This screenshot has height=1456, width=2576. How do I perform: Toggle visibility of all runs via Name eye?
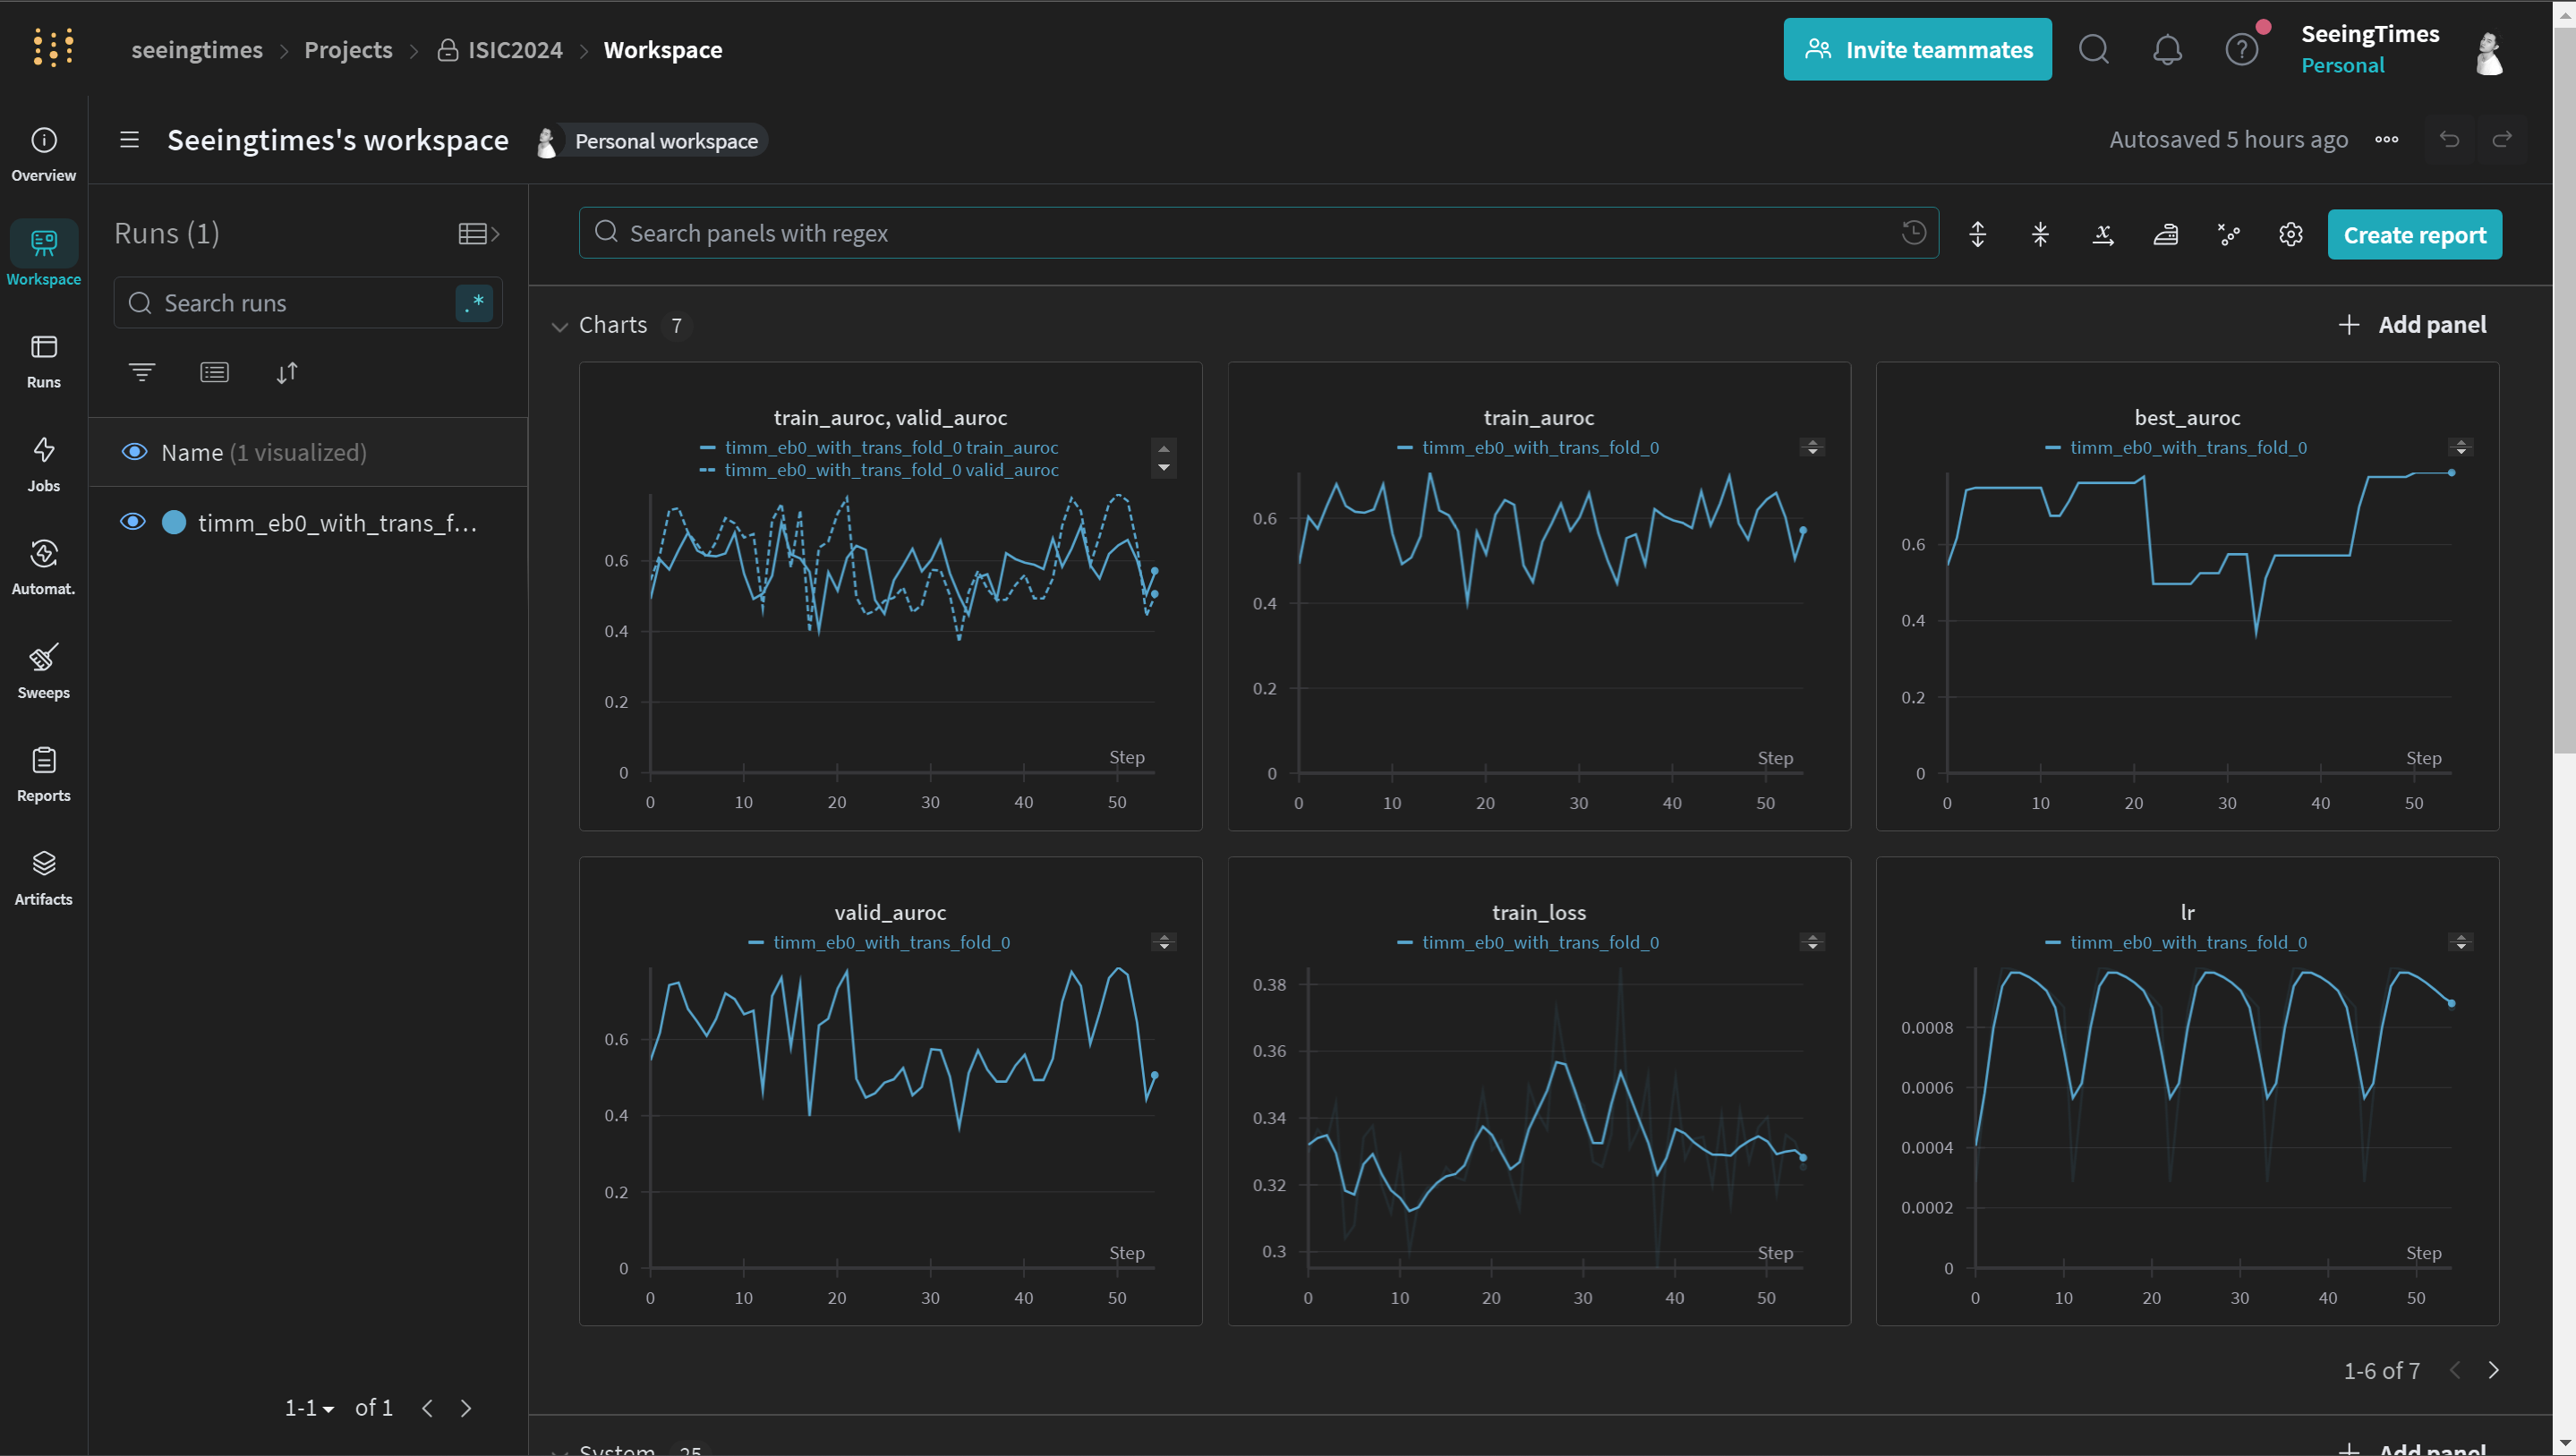(x=134, y=452)
